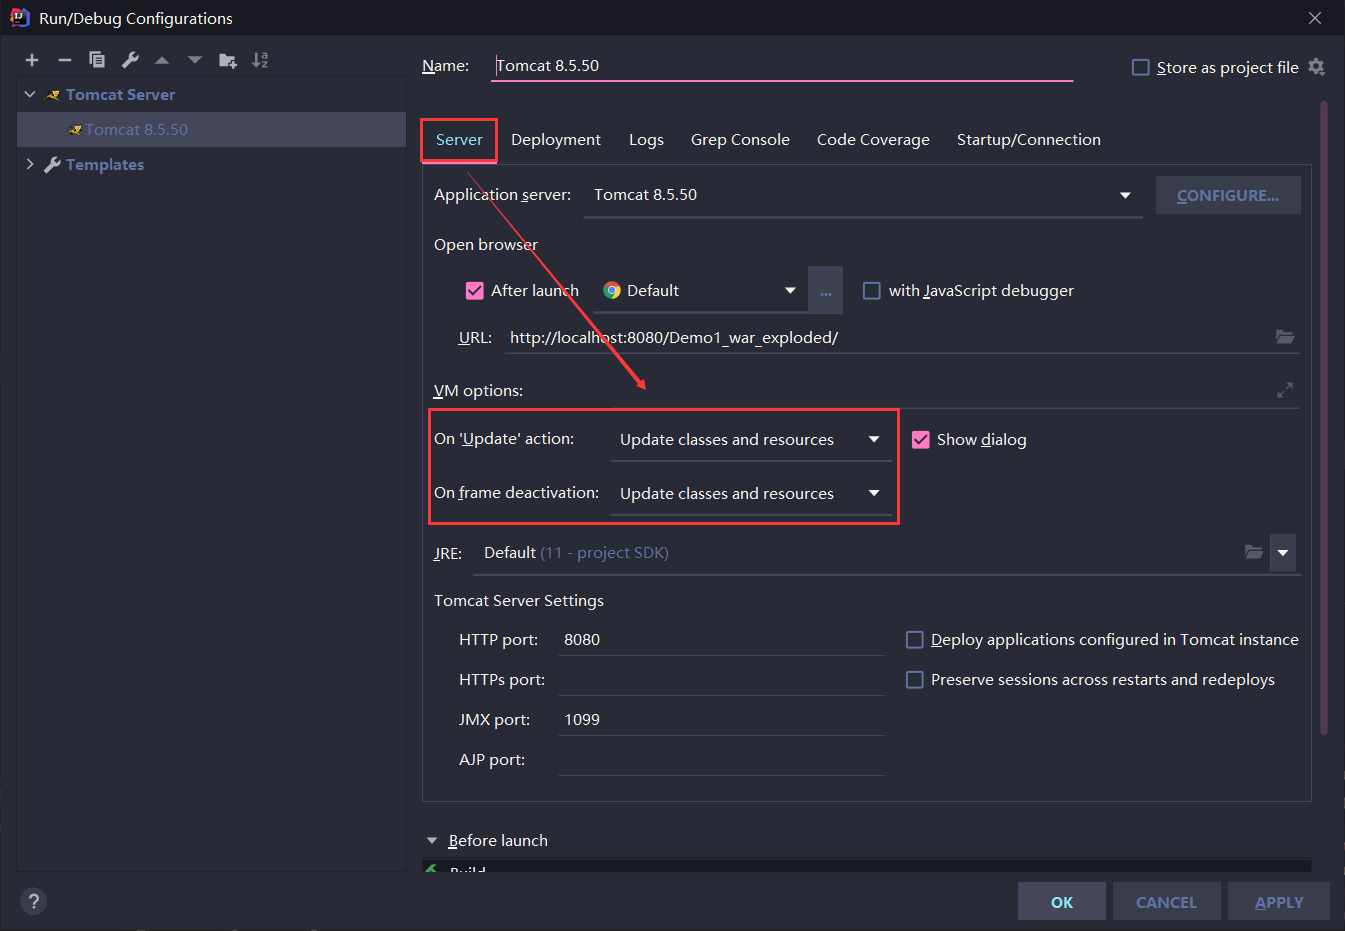Toggle the After launch checkbox
Screen dimensions: 1345x931
(475, 291)
